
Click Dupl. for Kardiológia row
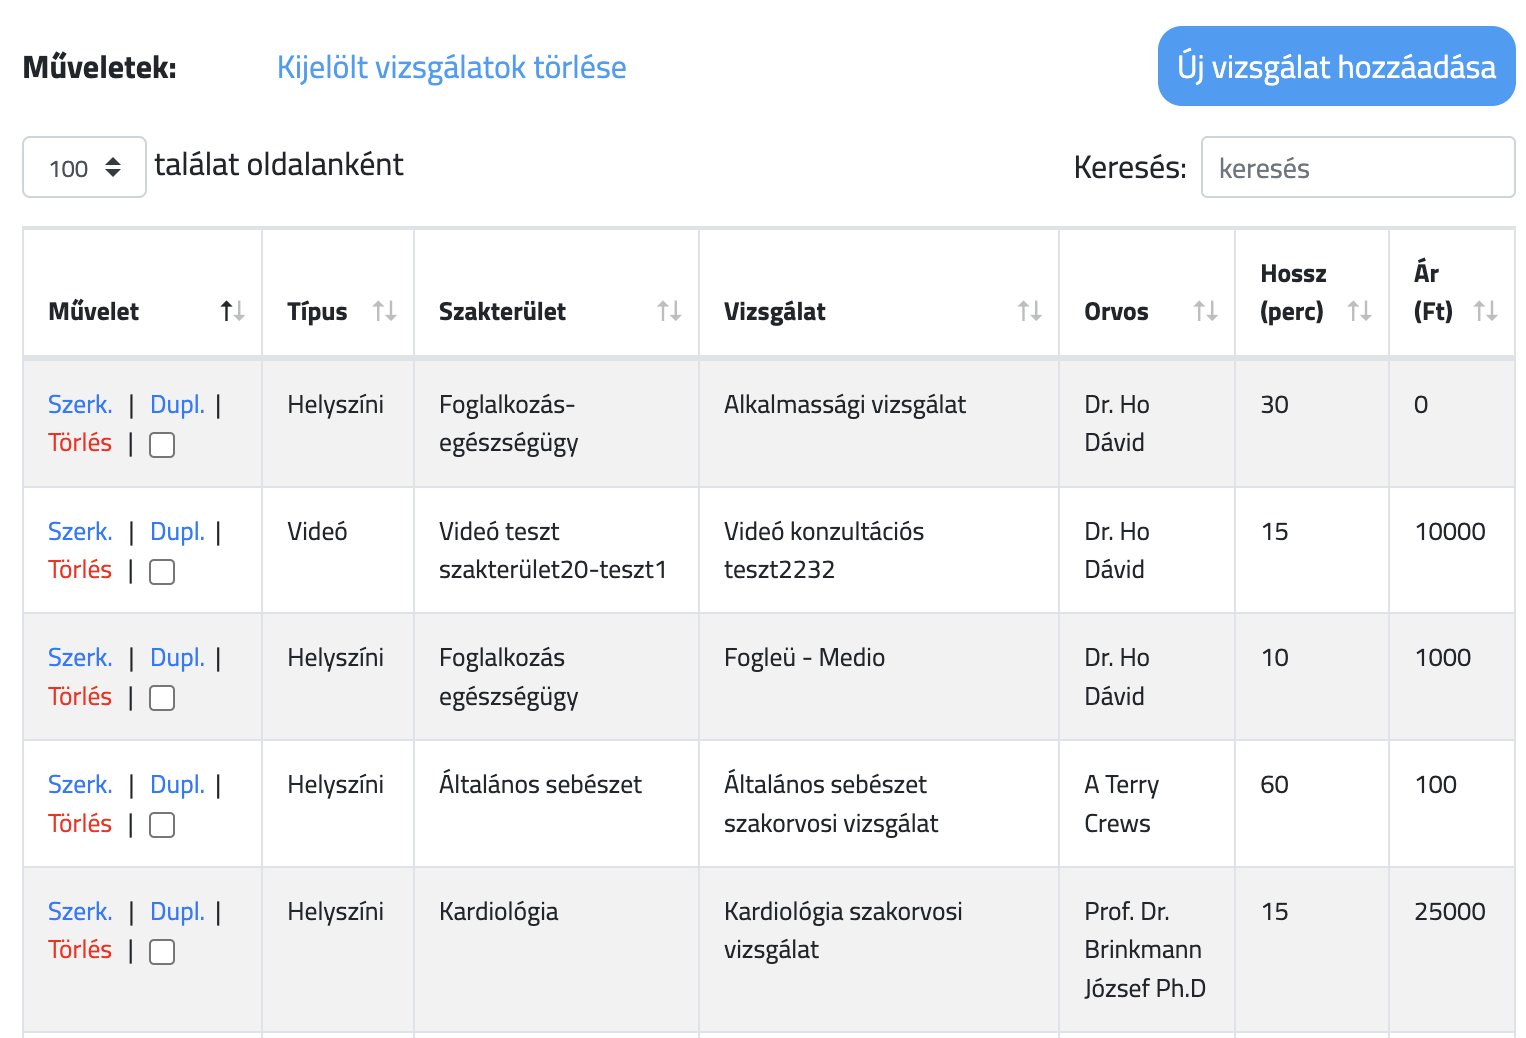177,912
